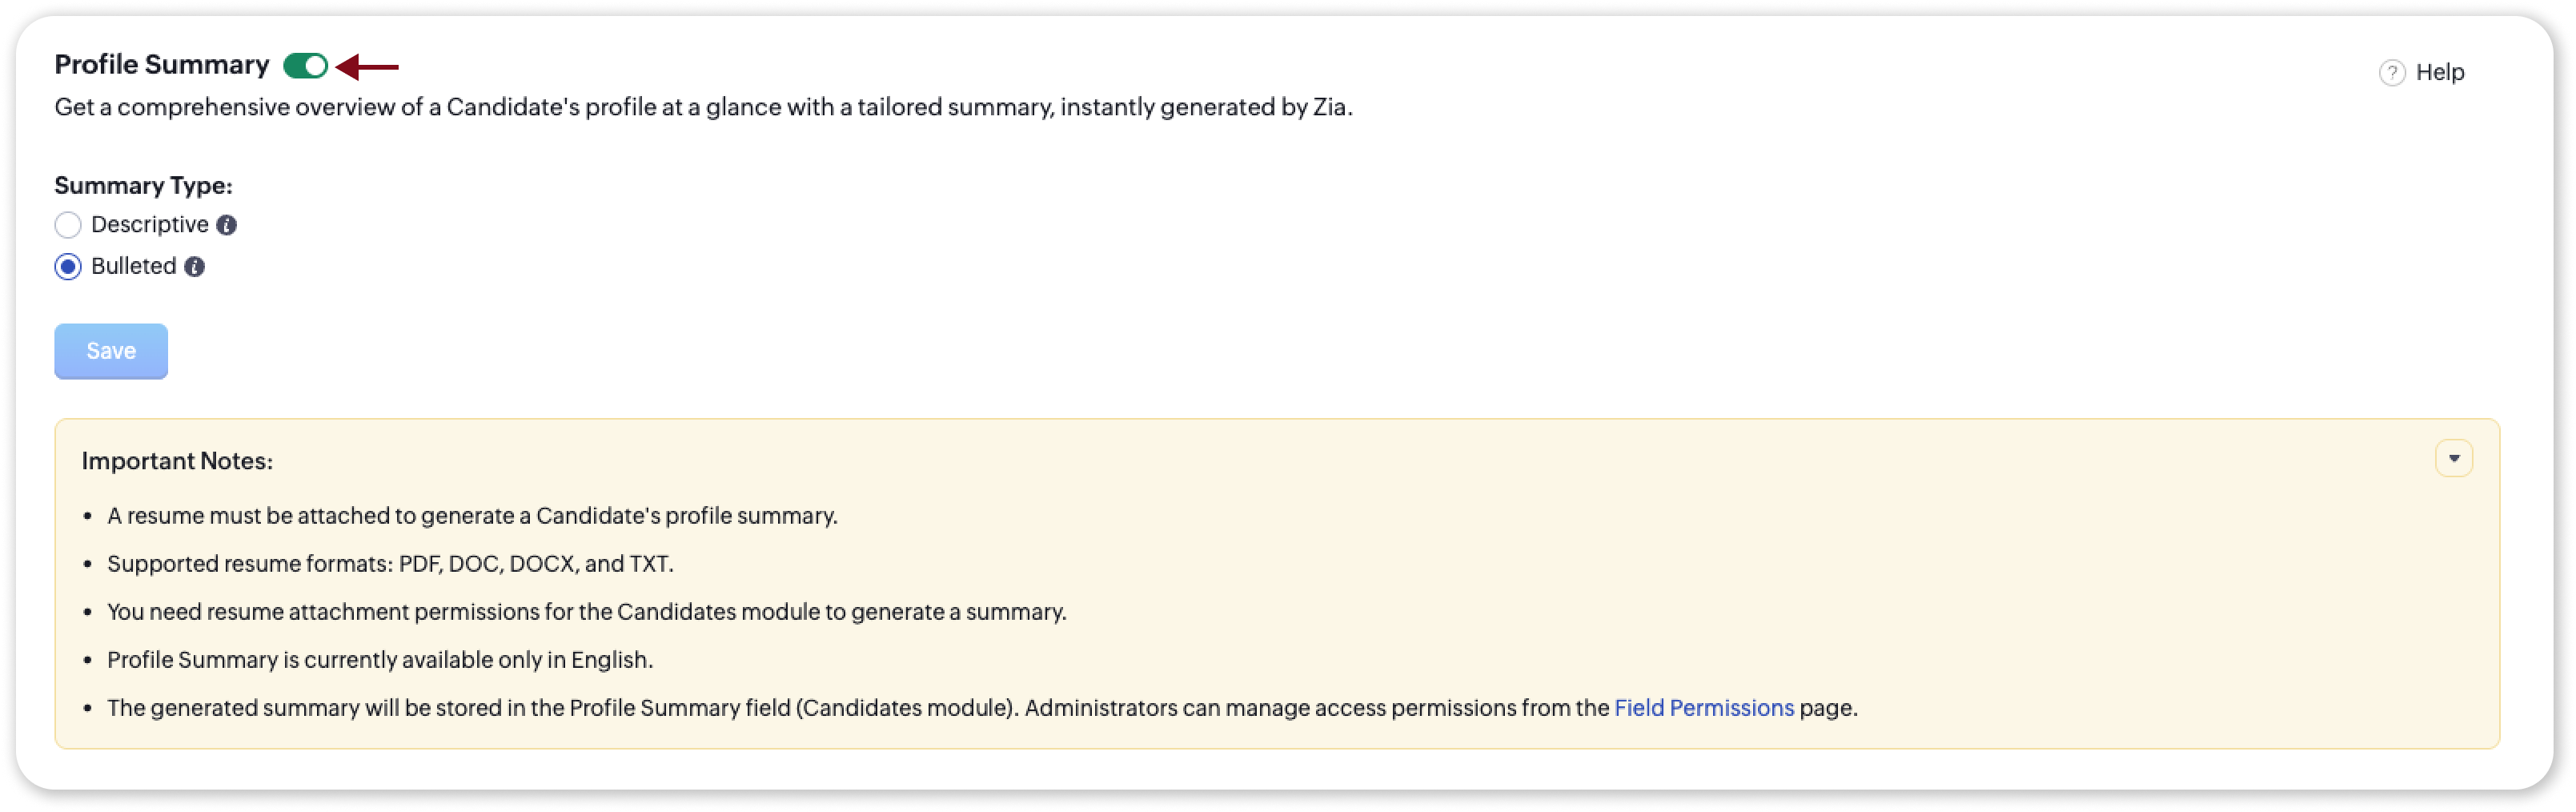Image resolution: width=2576 pixels, height=812 pixels.
Task: Collapse the Important Notes panel arrow
Action: click(x=2453, y=459)
